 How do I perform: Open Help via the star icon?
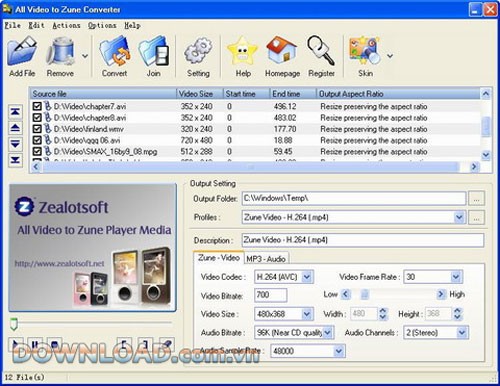243,51
